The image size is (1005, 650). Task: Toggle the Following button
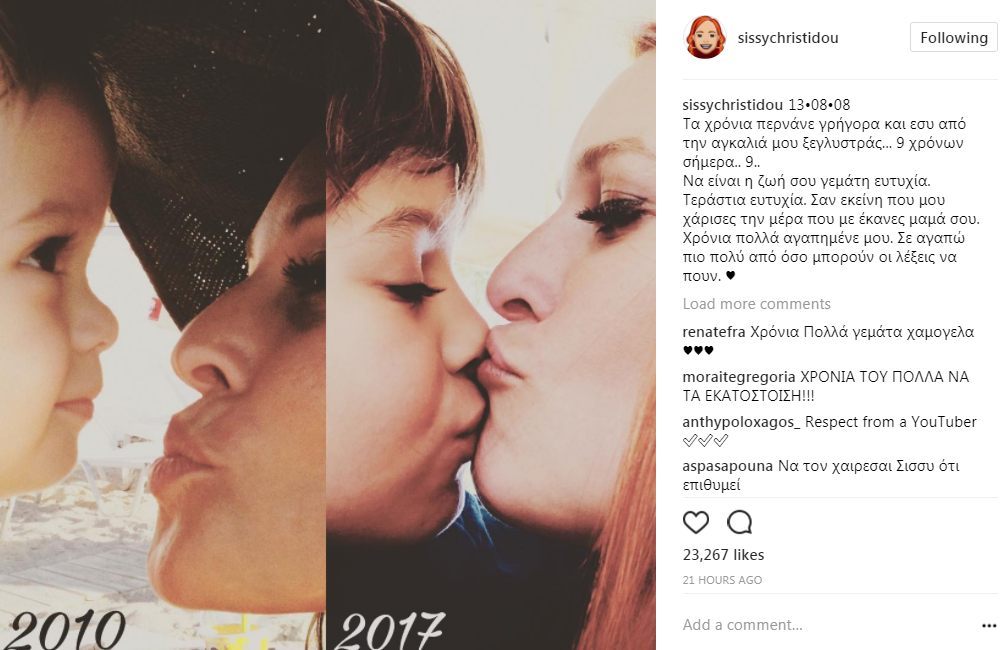tap(953, 38)
